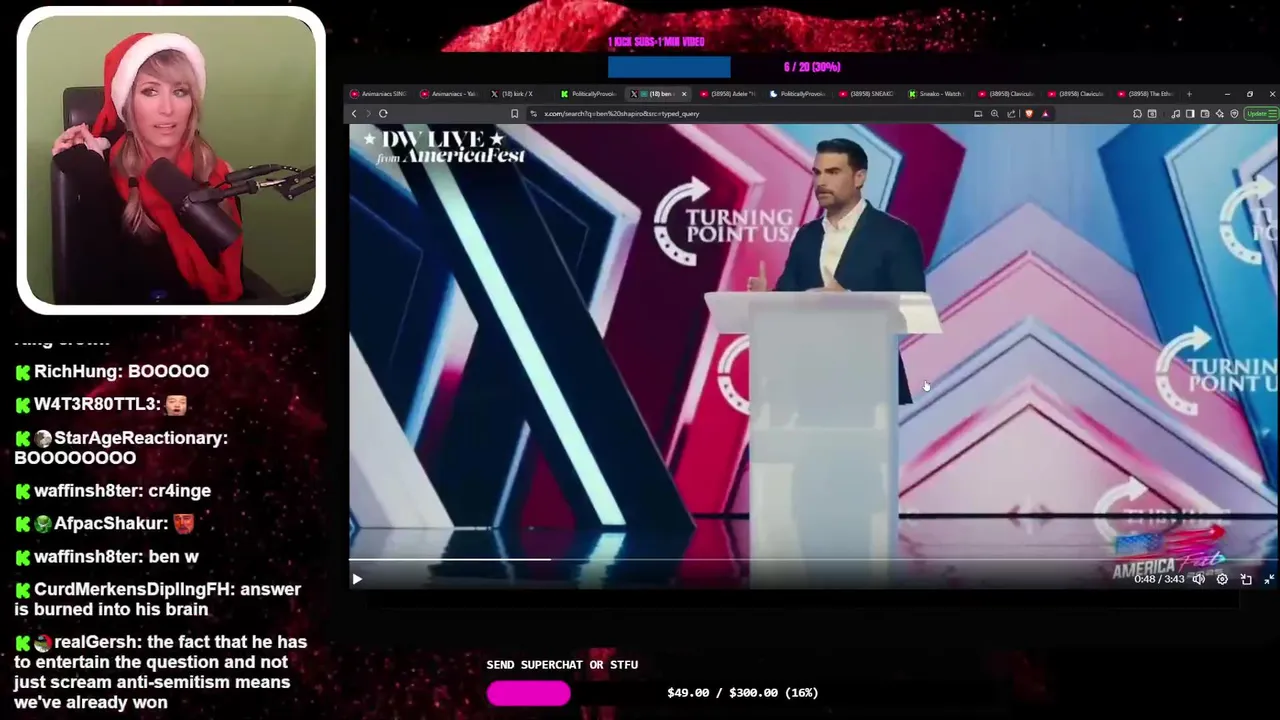
Task: Seek along the video progress bar
Action: pos(812,560)
